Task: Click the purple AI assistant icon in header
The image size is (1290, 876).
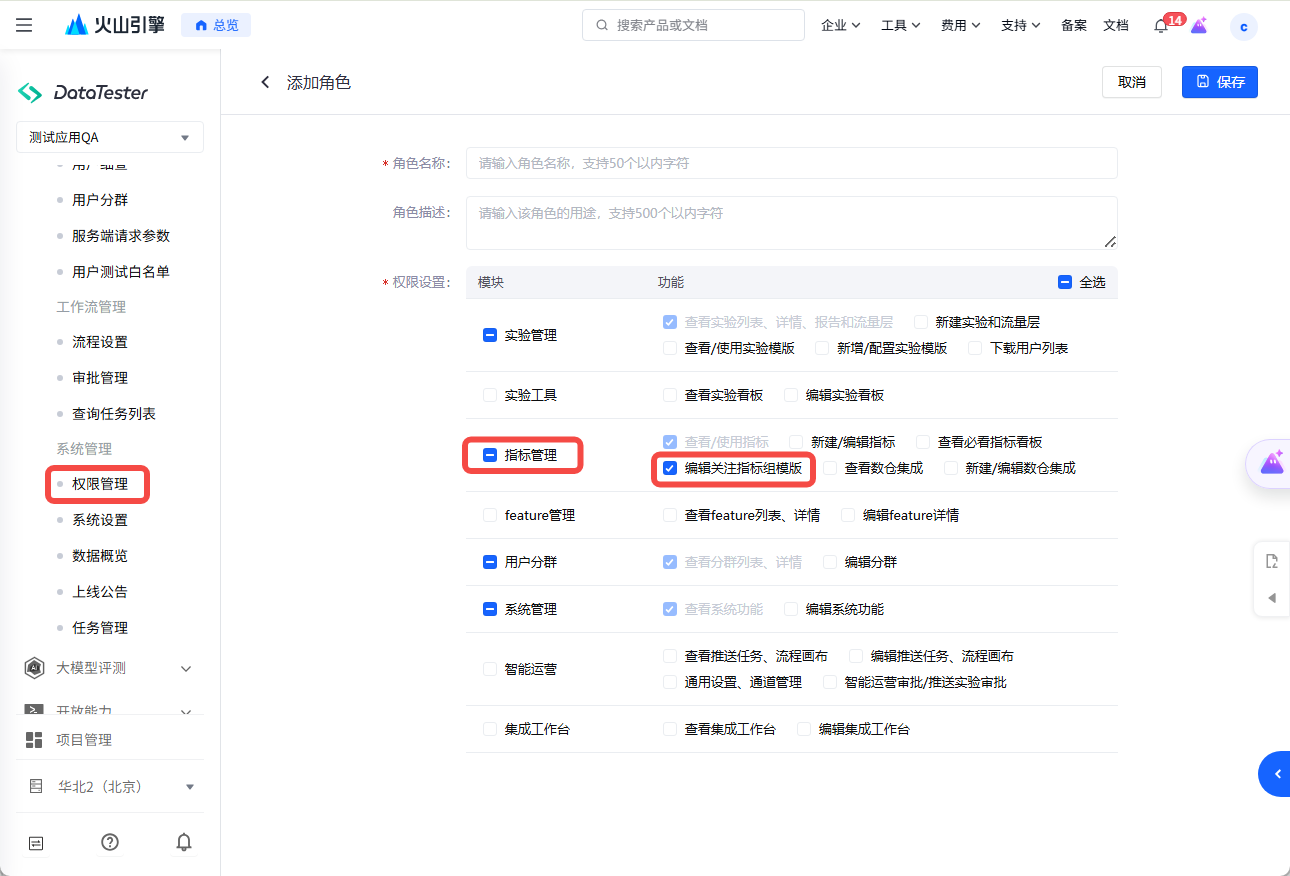Action: 1199,26
